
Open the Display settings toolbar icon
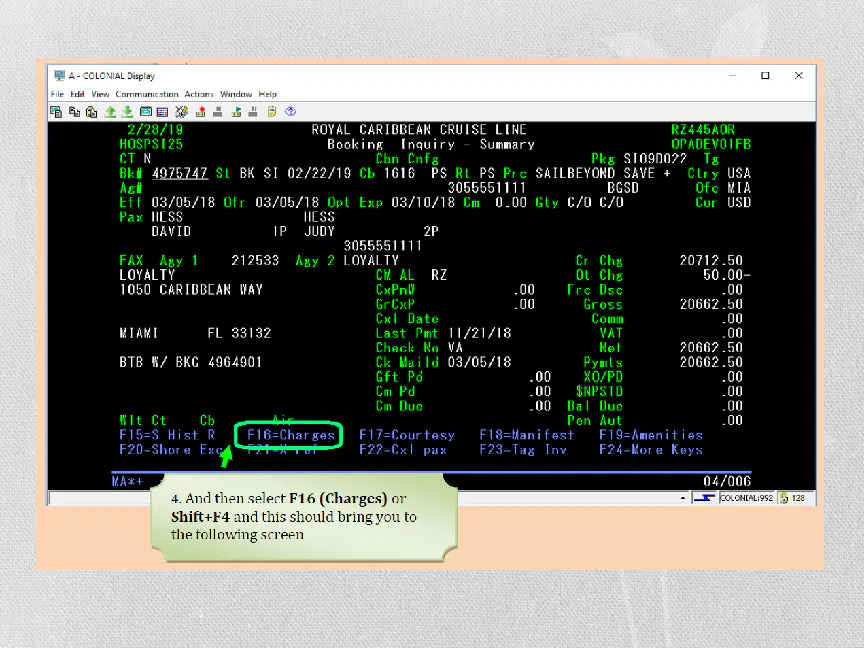[146, 112]
